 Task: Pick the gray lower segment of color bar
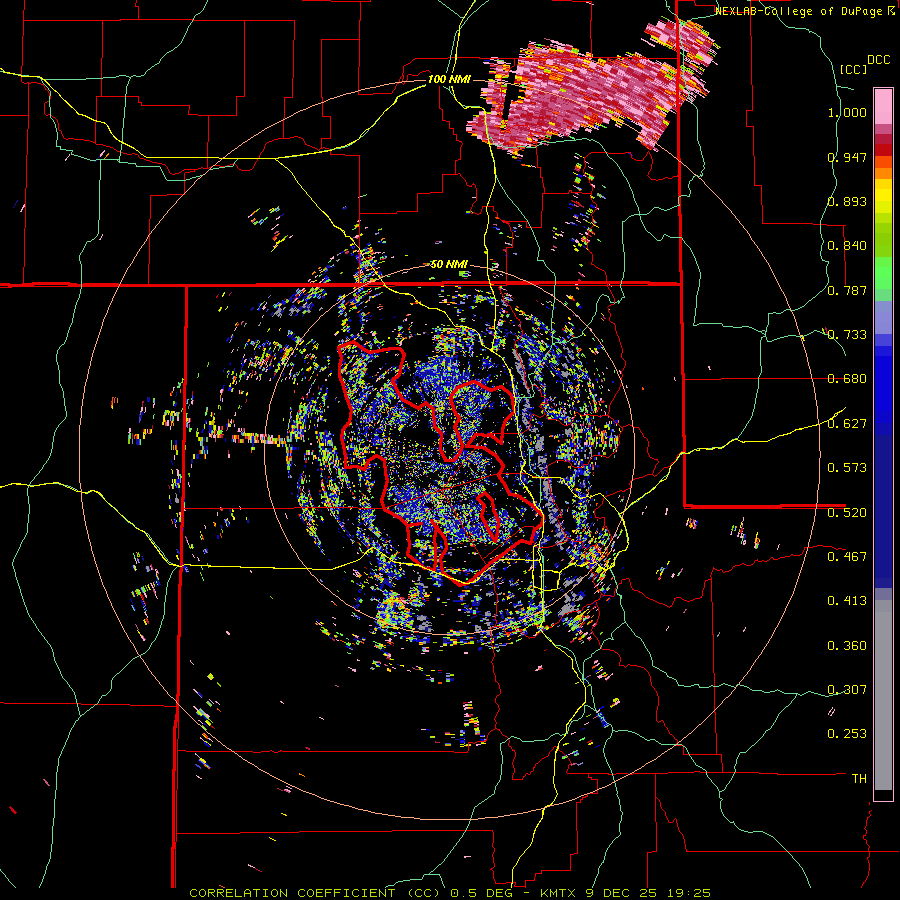(883, 695)
